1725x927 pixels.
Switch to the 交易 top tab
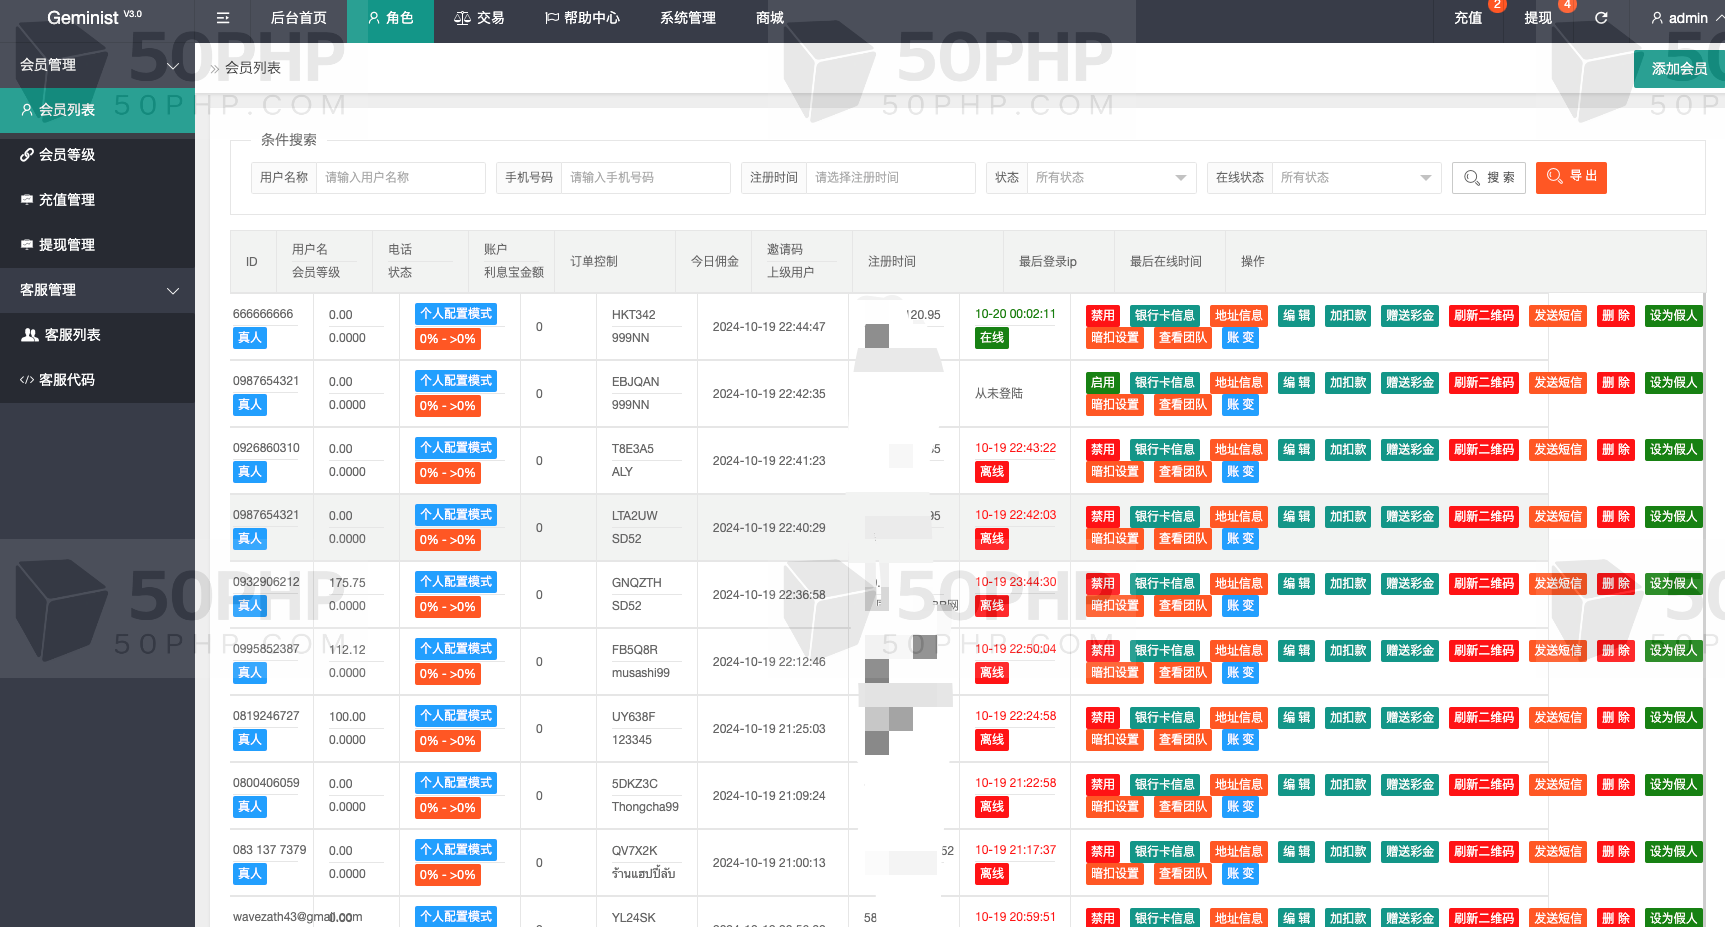(x=479, y=18)
